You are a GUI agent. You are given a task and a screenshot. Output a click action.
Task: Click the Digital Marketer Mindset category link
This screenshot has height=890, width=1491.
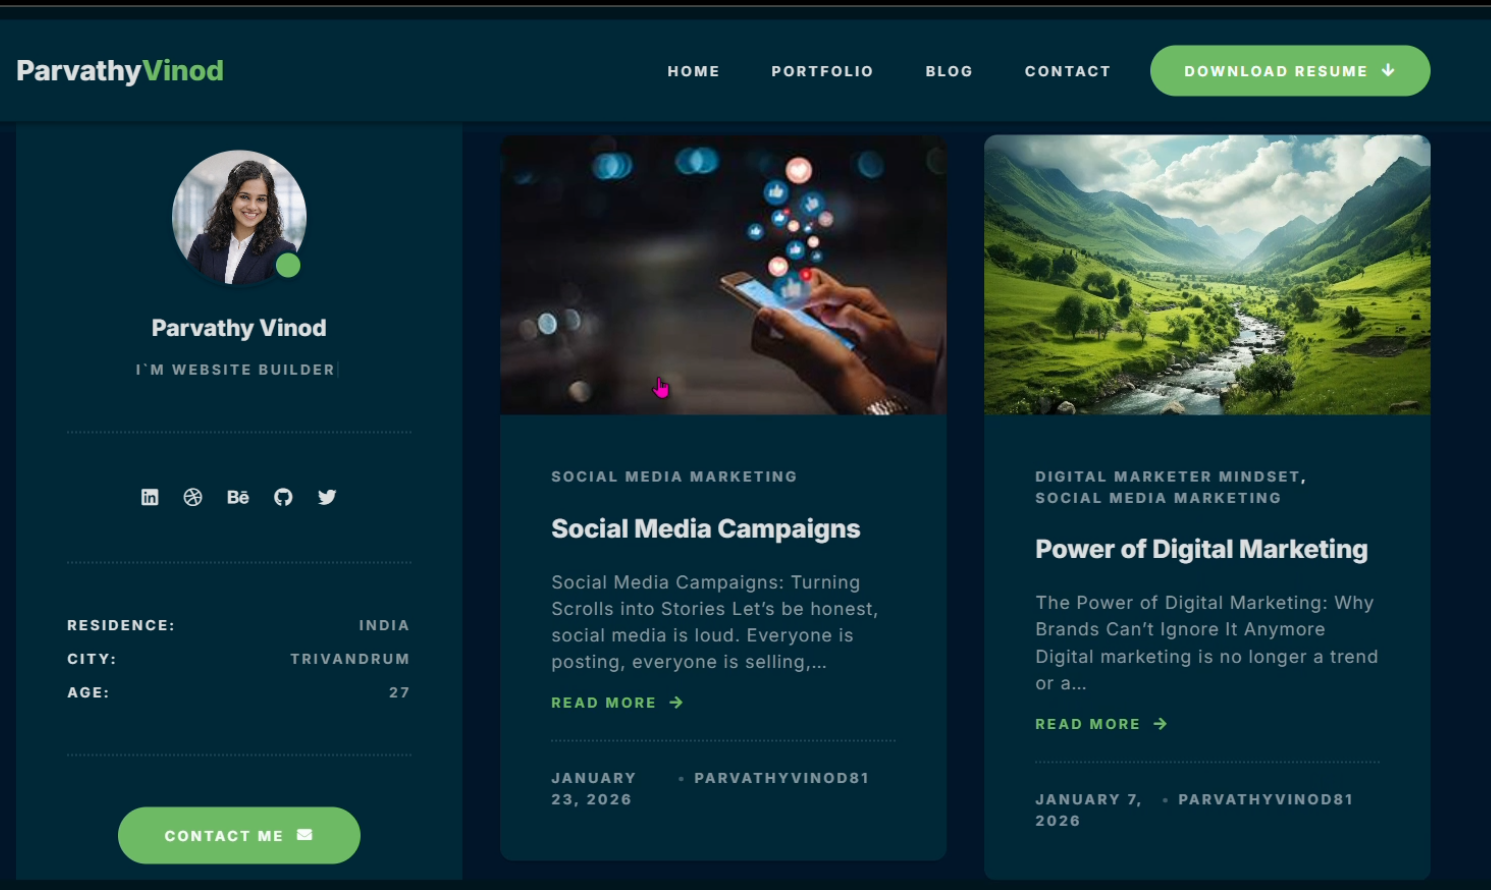tap(1170, 477)
